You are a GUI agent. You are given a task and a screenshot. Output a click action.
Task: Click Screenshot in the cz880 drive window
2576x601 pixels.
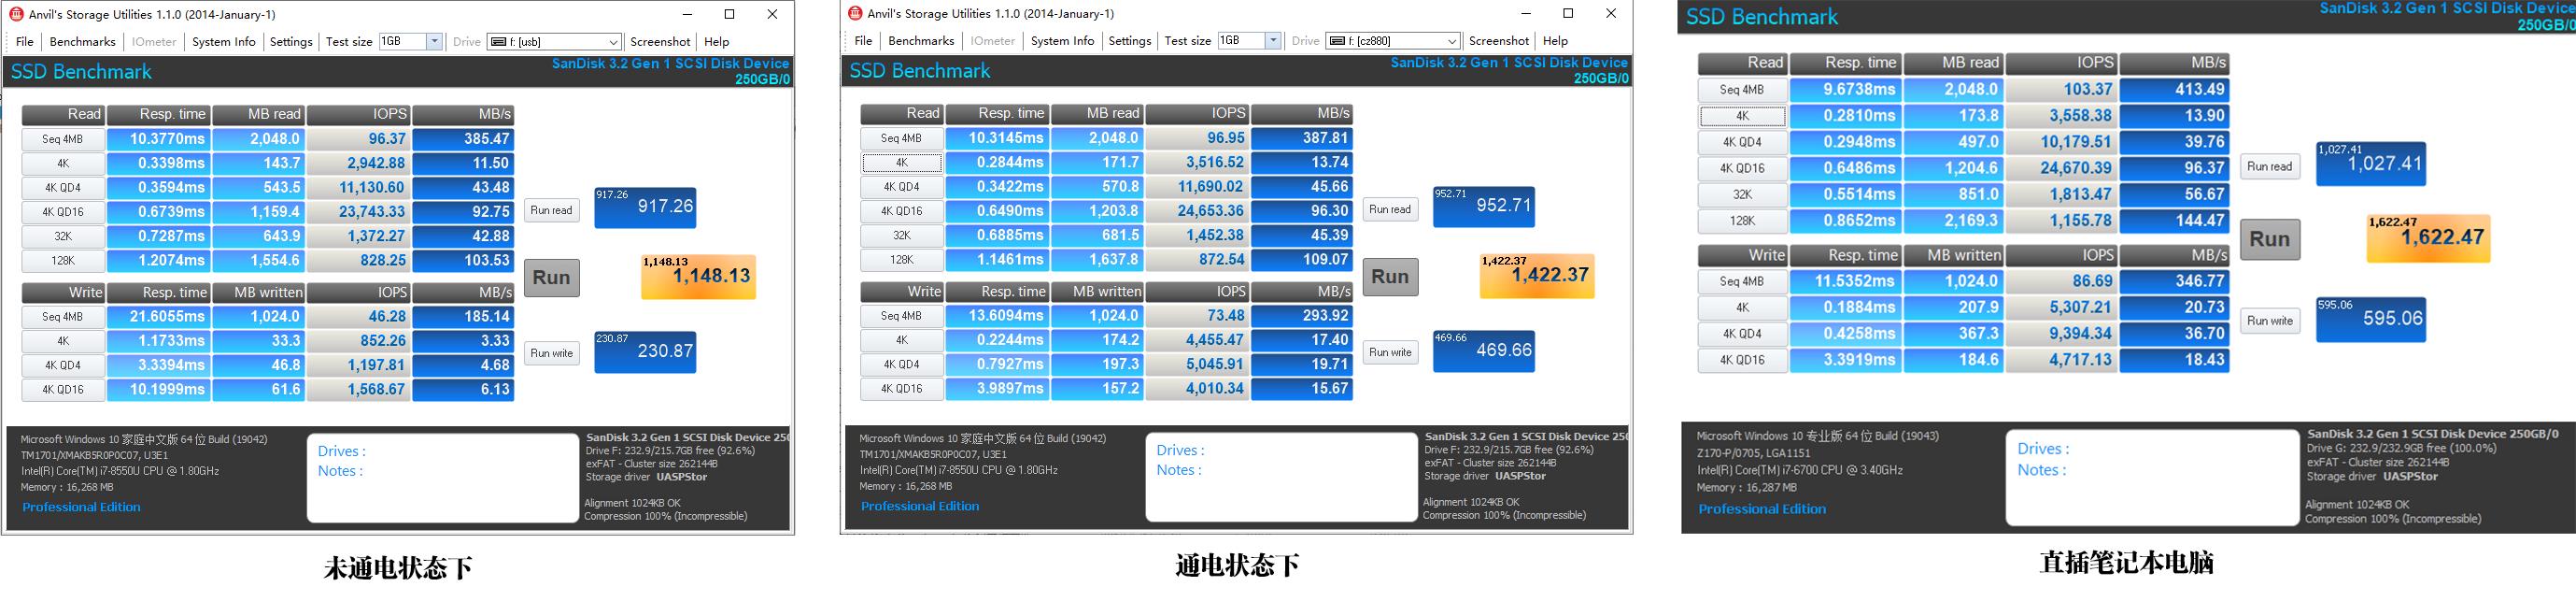tap(1499, 41)
